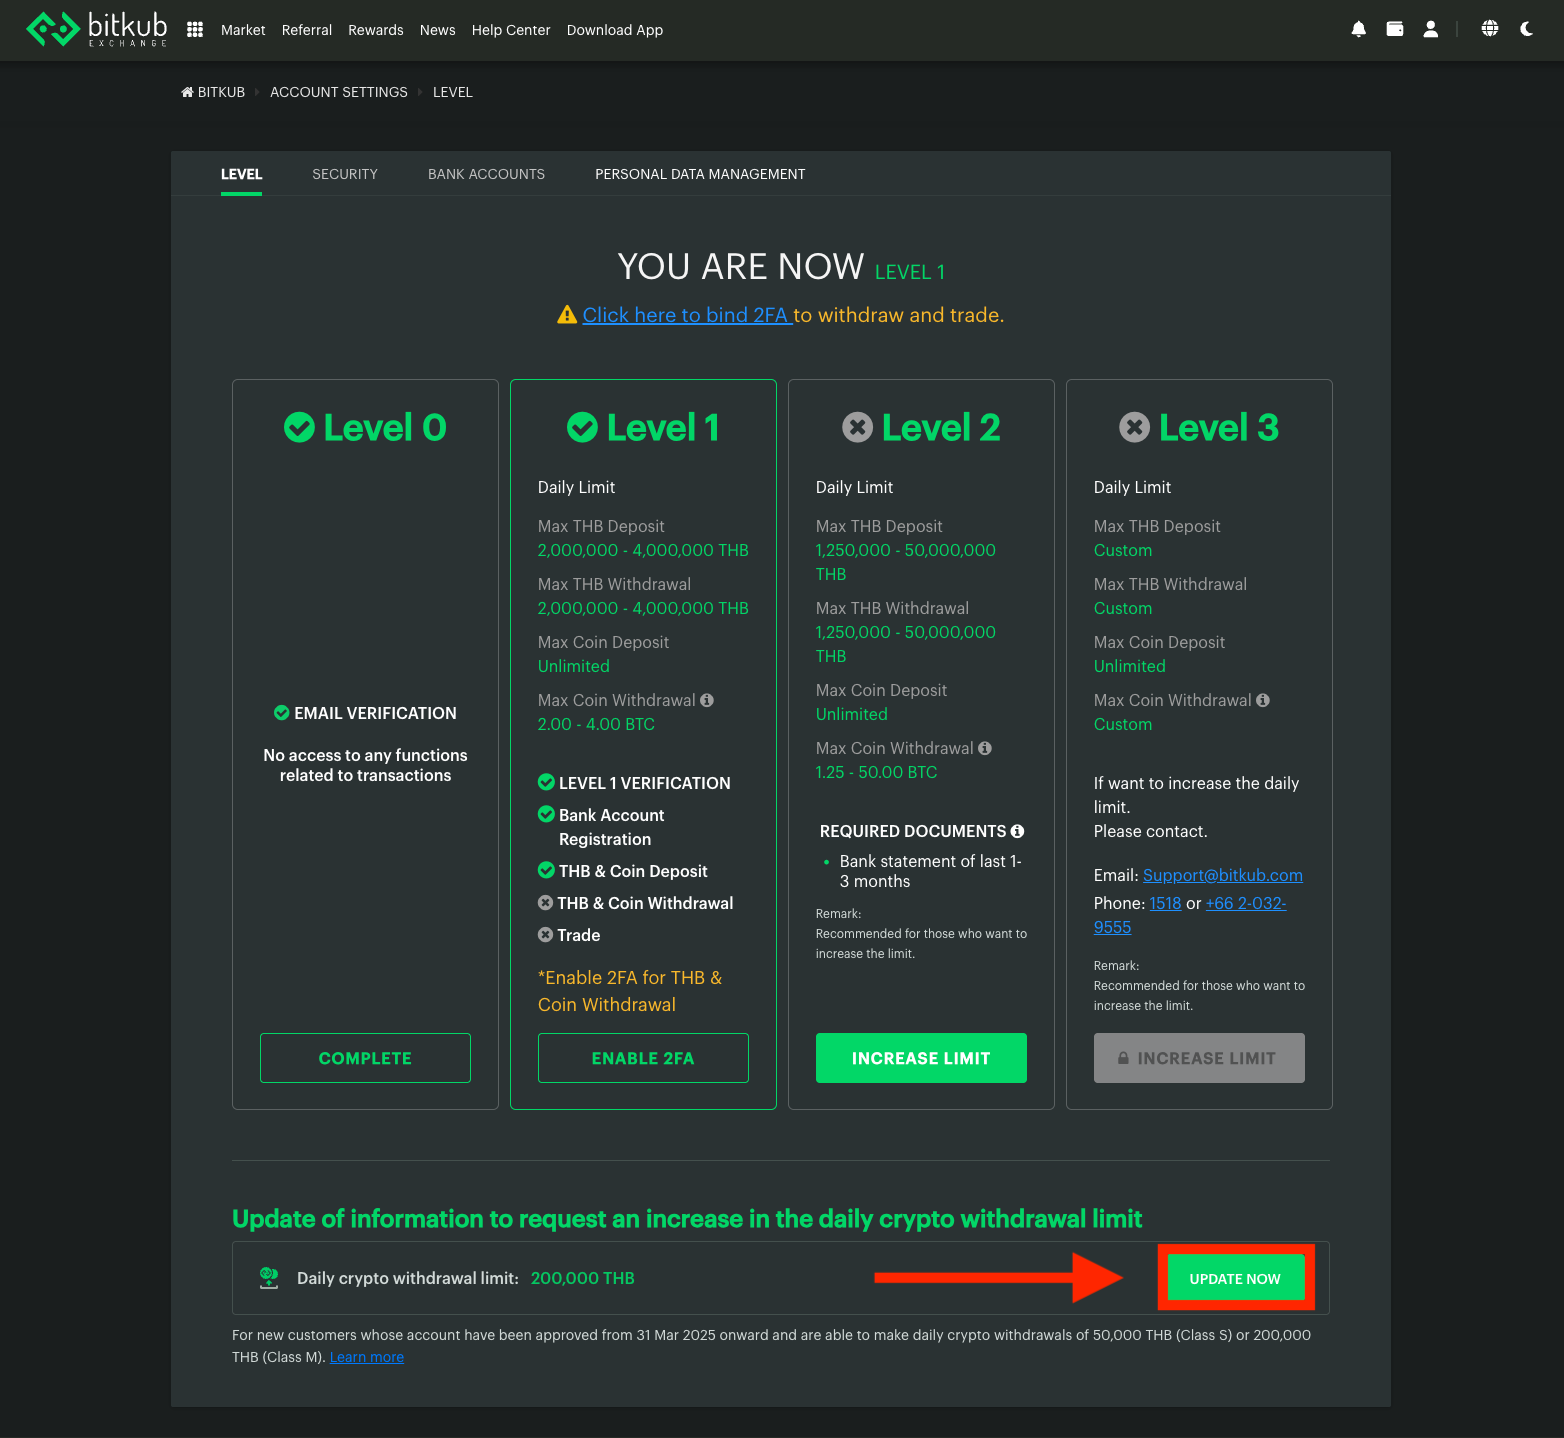Click the Level 1 Verification check icon
Image resolution: width=1564 pixels, height=1438 pixels.
pos(546,782)
